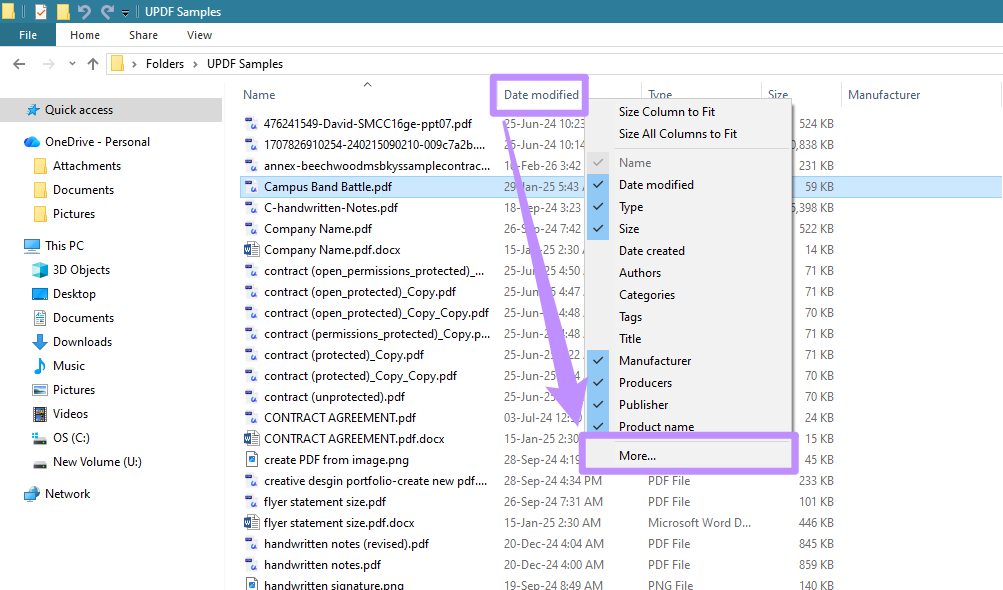Toggle Title column in context menu

pos(629,339)
